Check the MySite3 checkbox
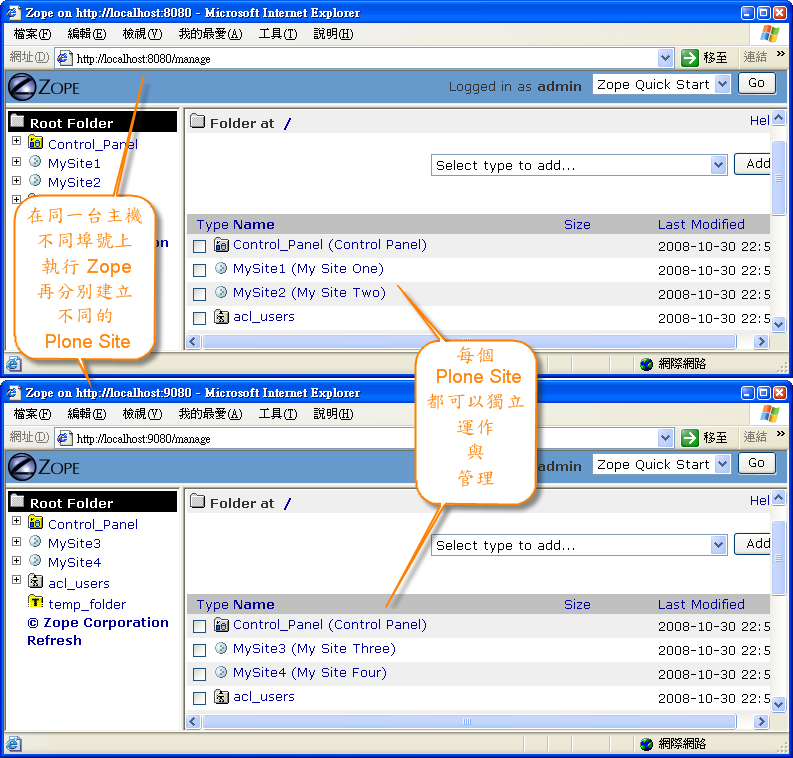 coord(199,650)
